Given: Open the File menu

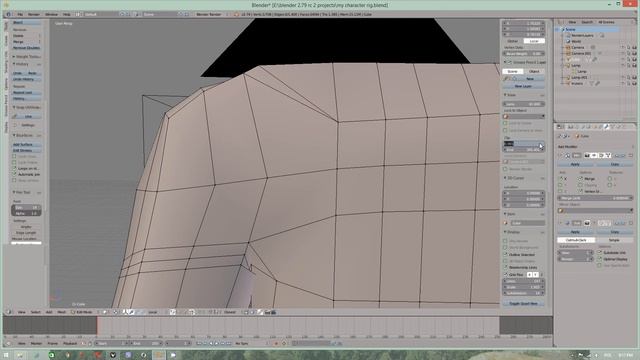Looking at the screenshot, I should [x=20, y=14].
